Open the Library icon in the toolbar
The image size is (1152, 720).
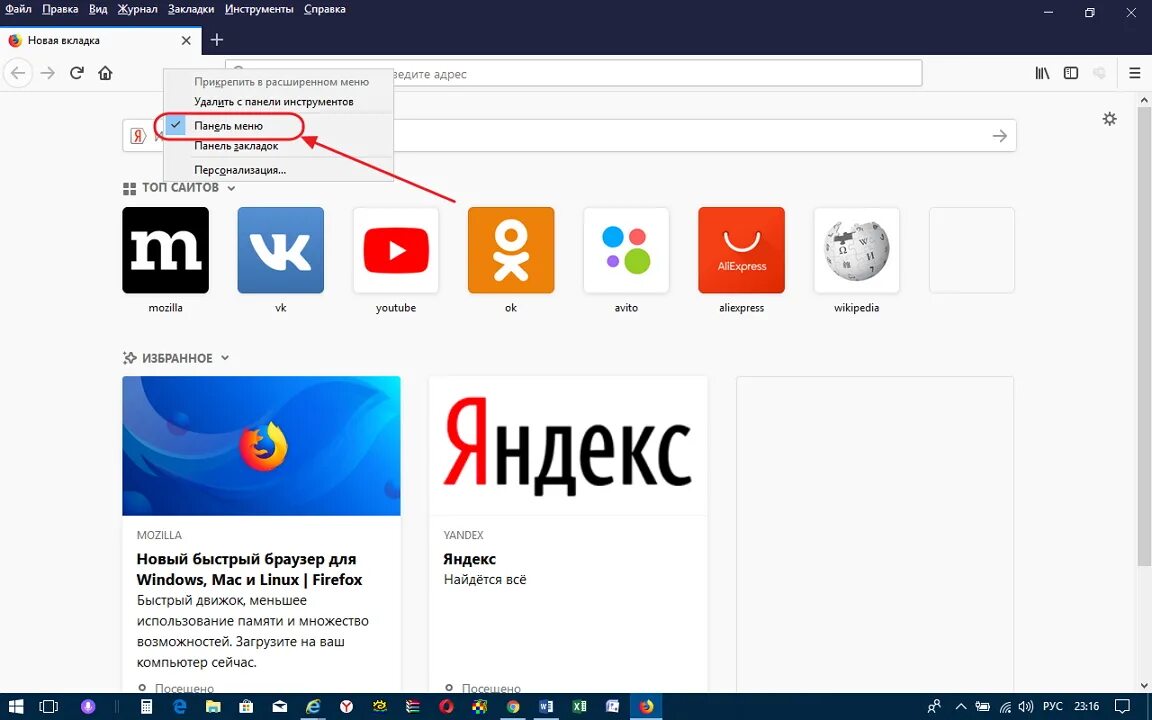click(x=1042, y=73)
